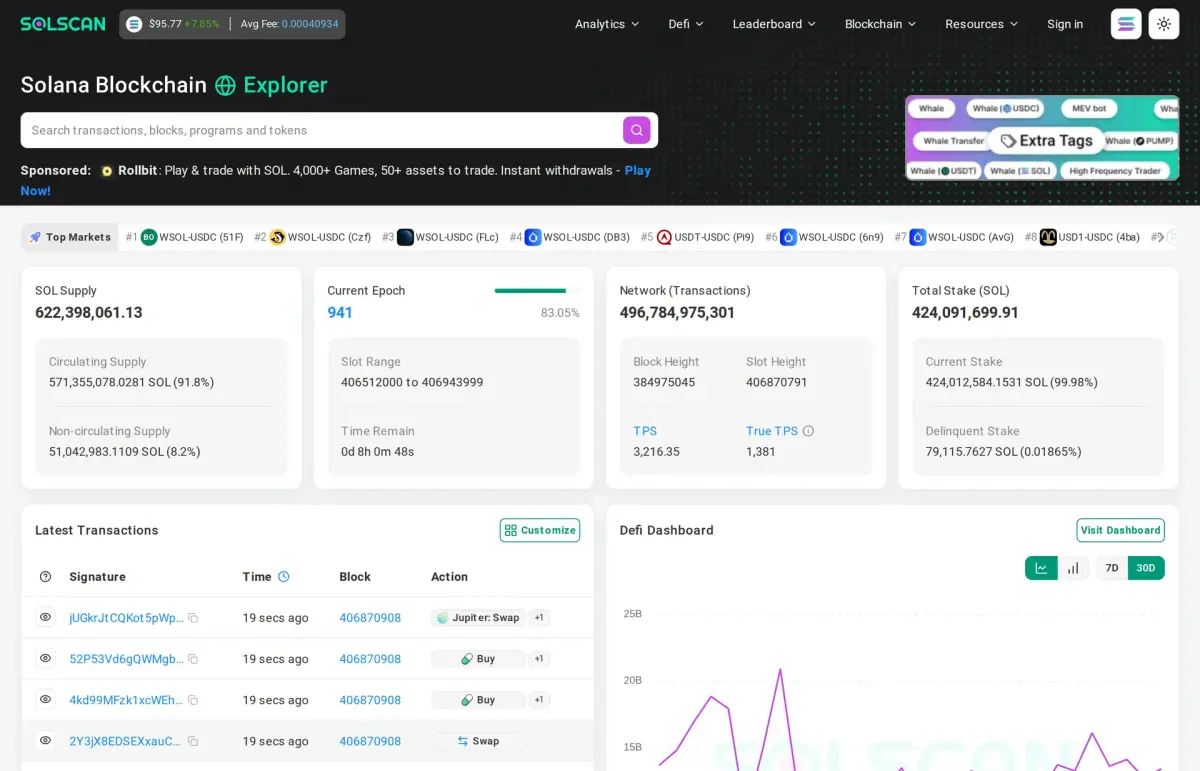Expand the Leaderboard menu
This screenshot has width=1200, height=771.
774,24
